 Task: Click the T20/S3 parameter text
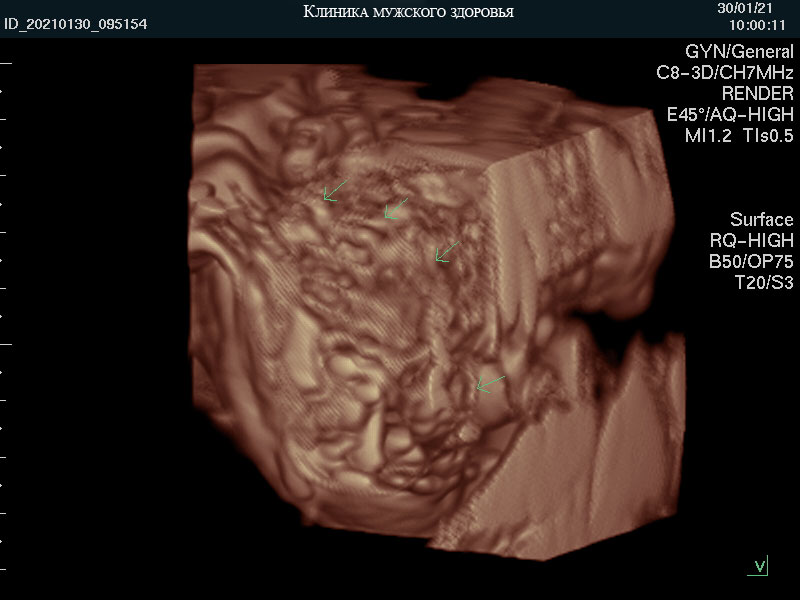[x=763, y=283]
